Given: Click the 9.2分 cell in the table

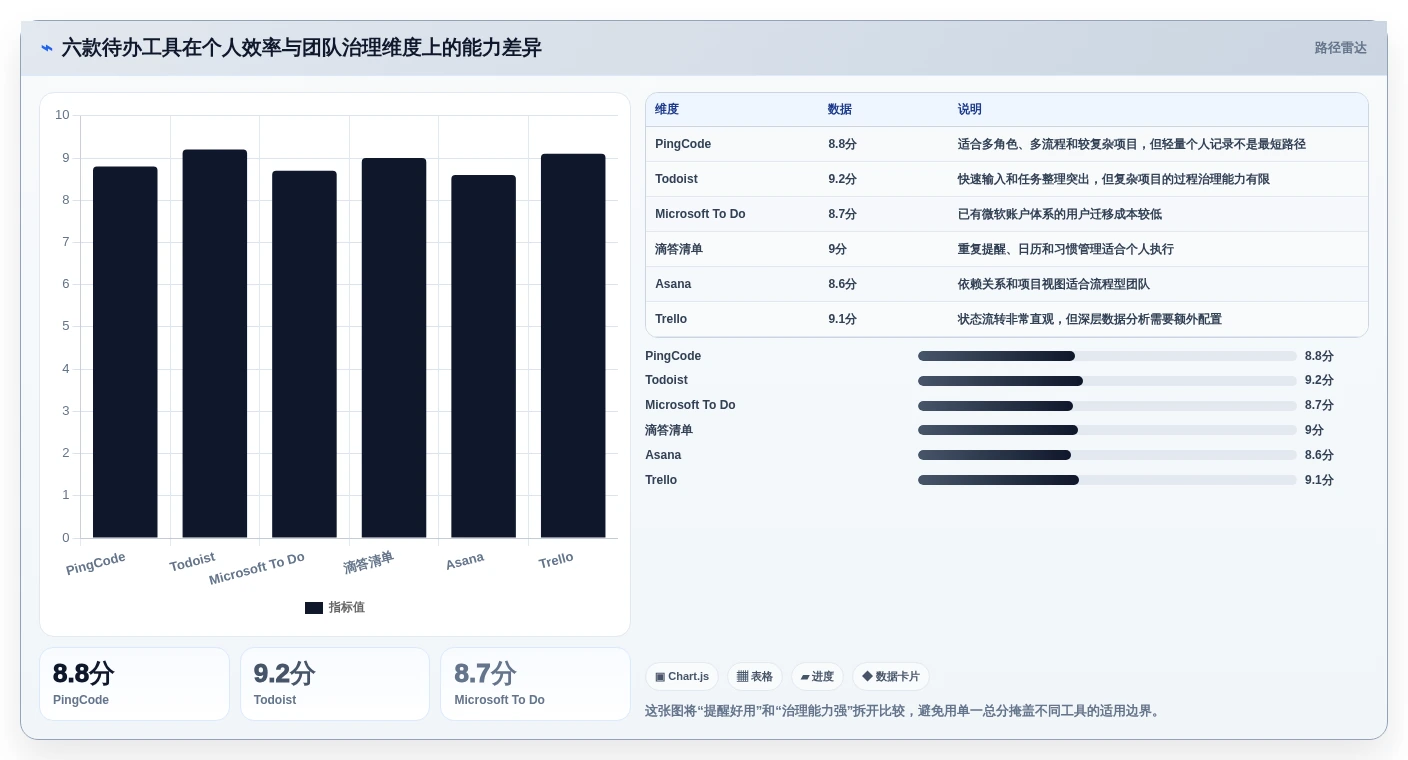Looking at the screenshot, I should 842,179.
